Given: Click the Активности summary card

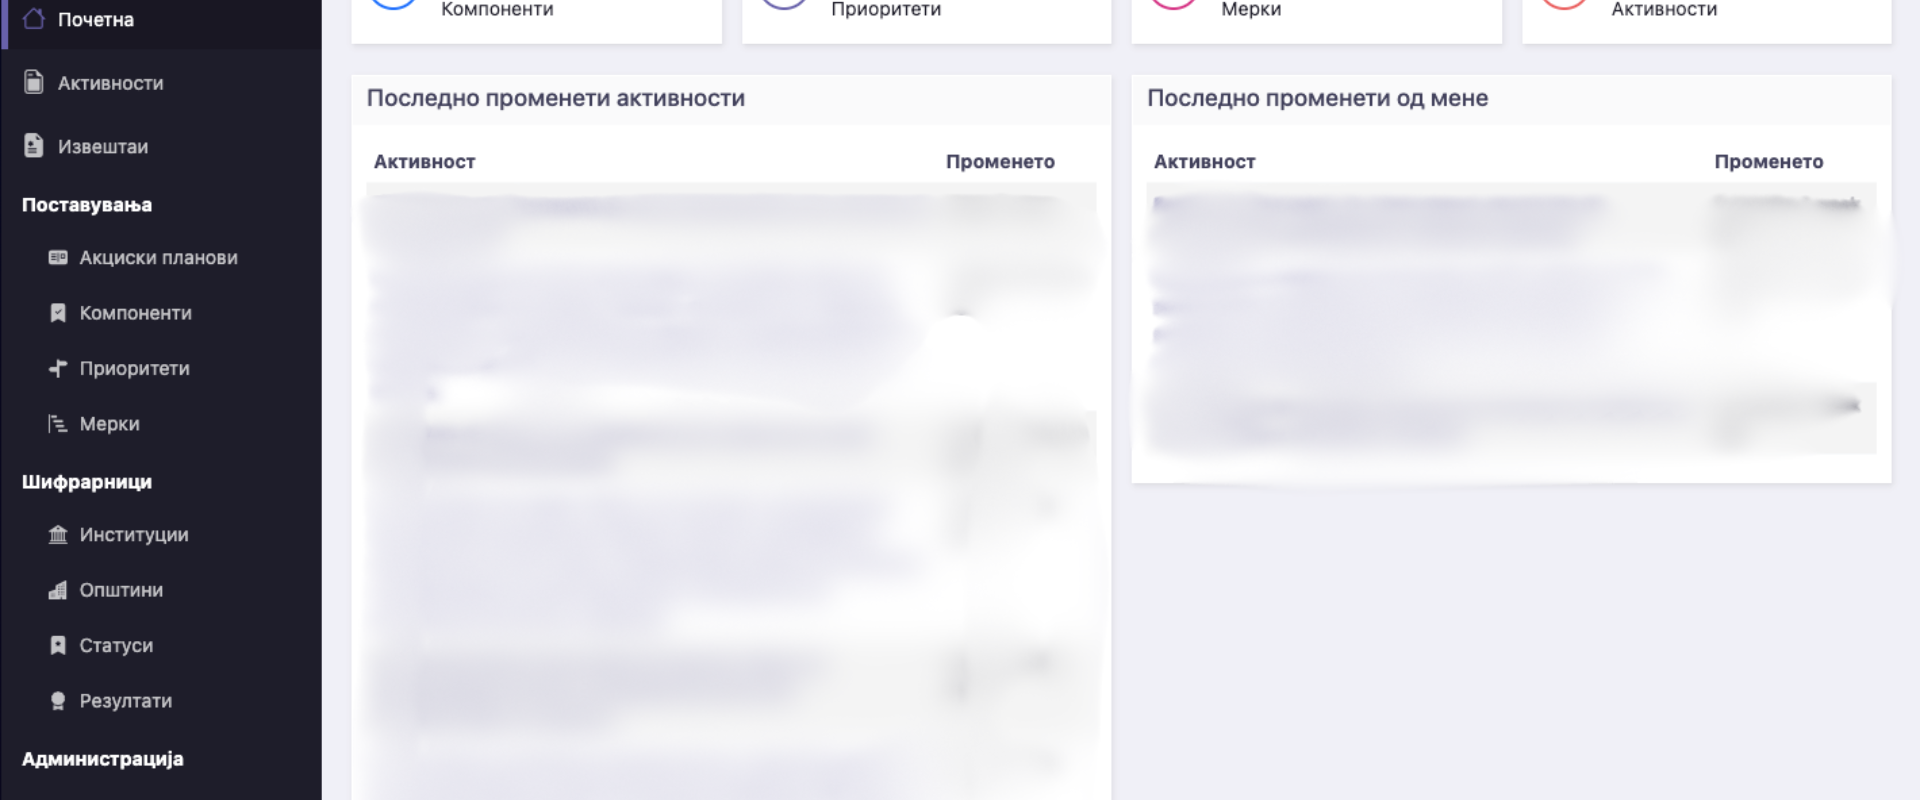Looking at the screenshot, I should click(1706, 20).
